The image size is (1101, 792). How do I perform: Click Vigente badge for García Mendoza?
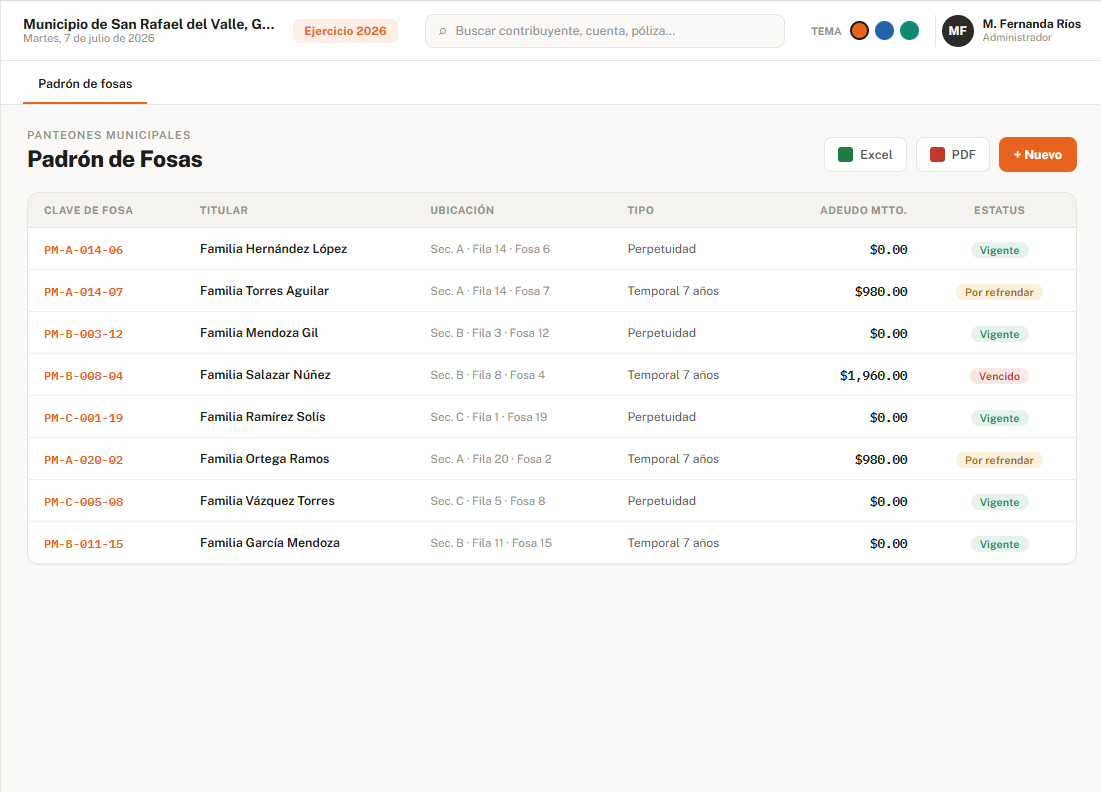click(999, 544)
